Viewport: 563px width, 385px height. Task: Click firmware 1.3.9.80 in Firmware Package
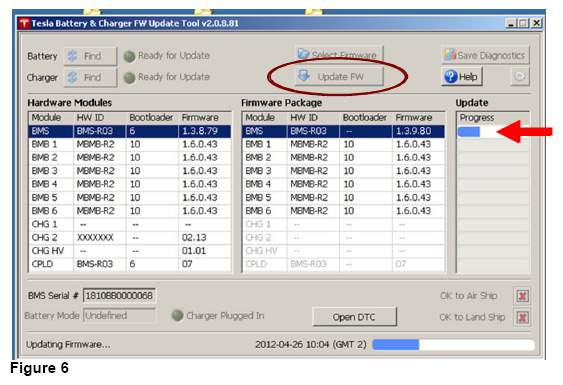[414, 131]
